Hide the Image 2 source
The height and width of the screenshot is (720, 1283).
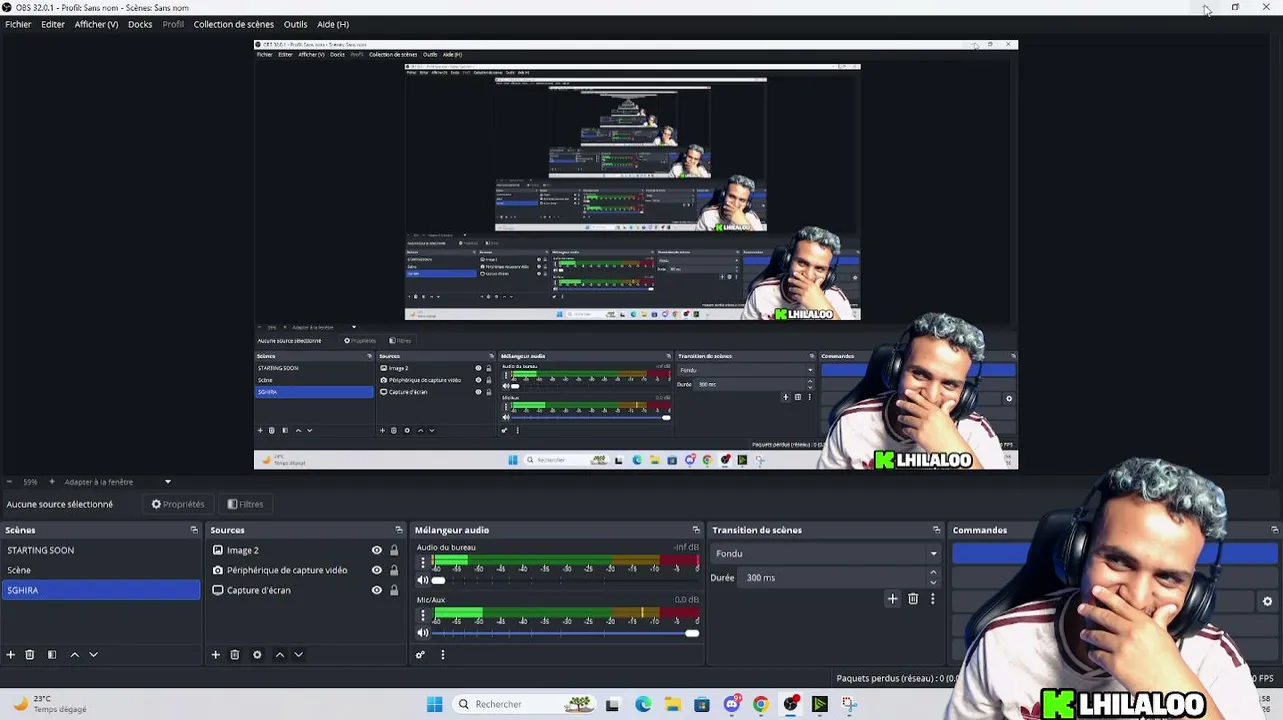377,550
